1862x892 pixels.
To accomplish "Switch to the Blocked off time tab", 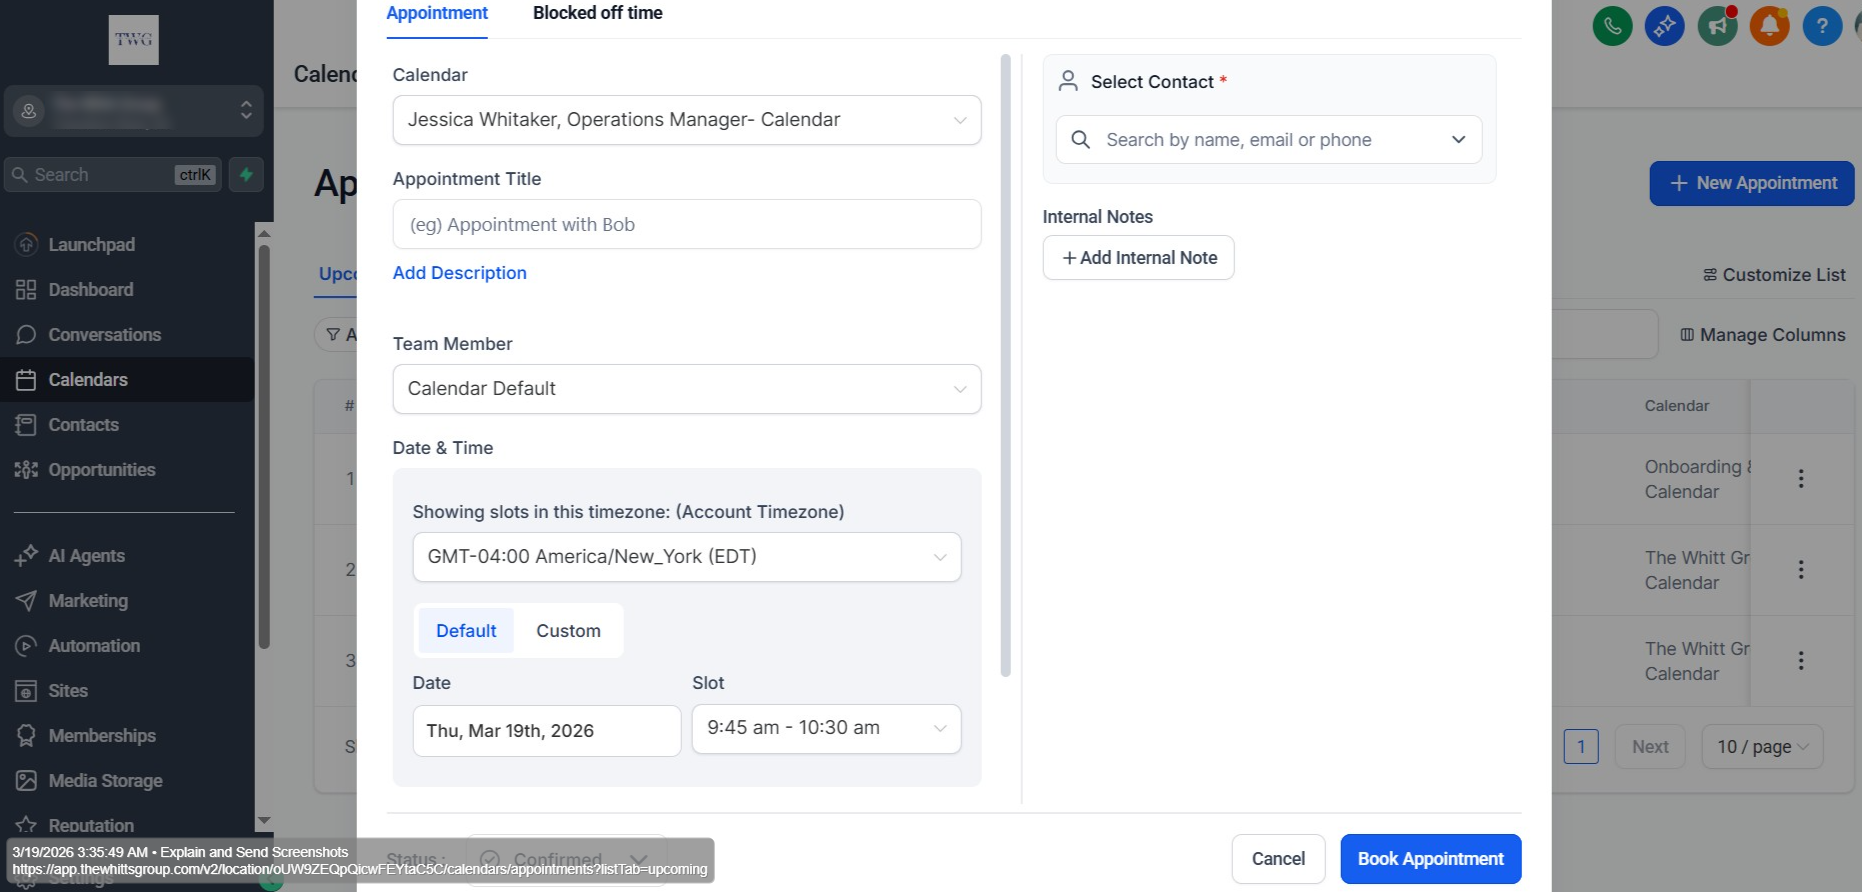I will point(597,14).
